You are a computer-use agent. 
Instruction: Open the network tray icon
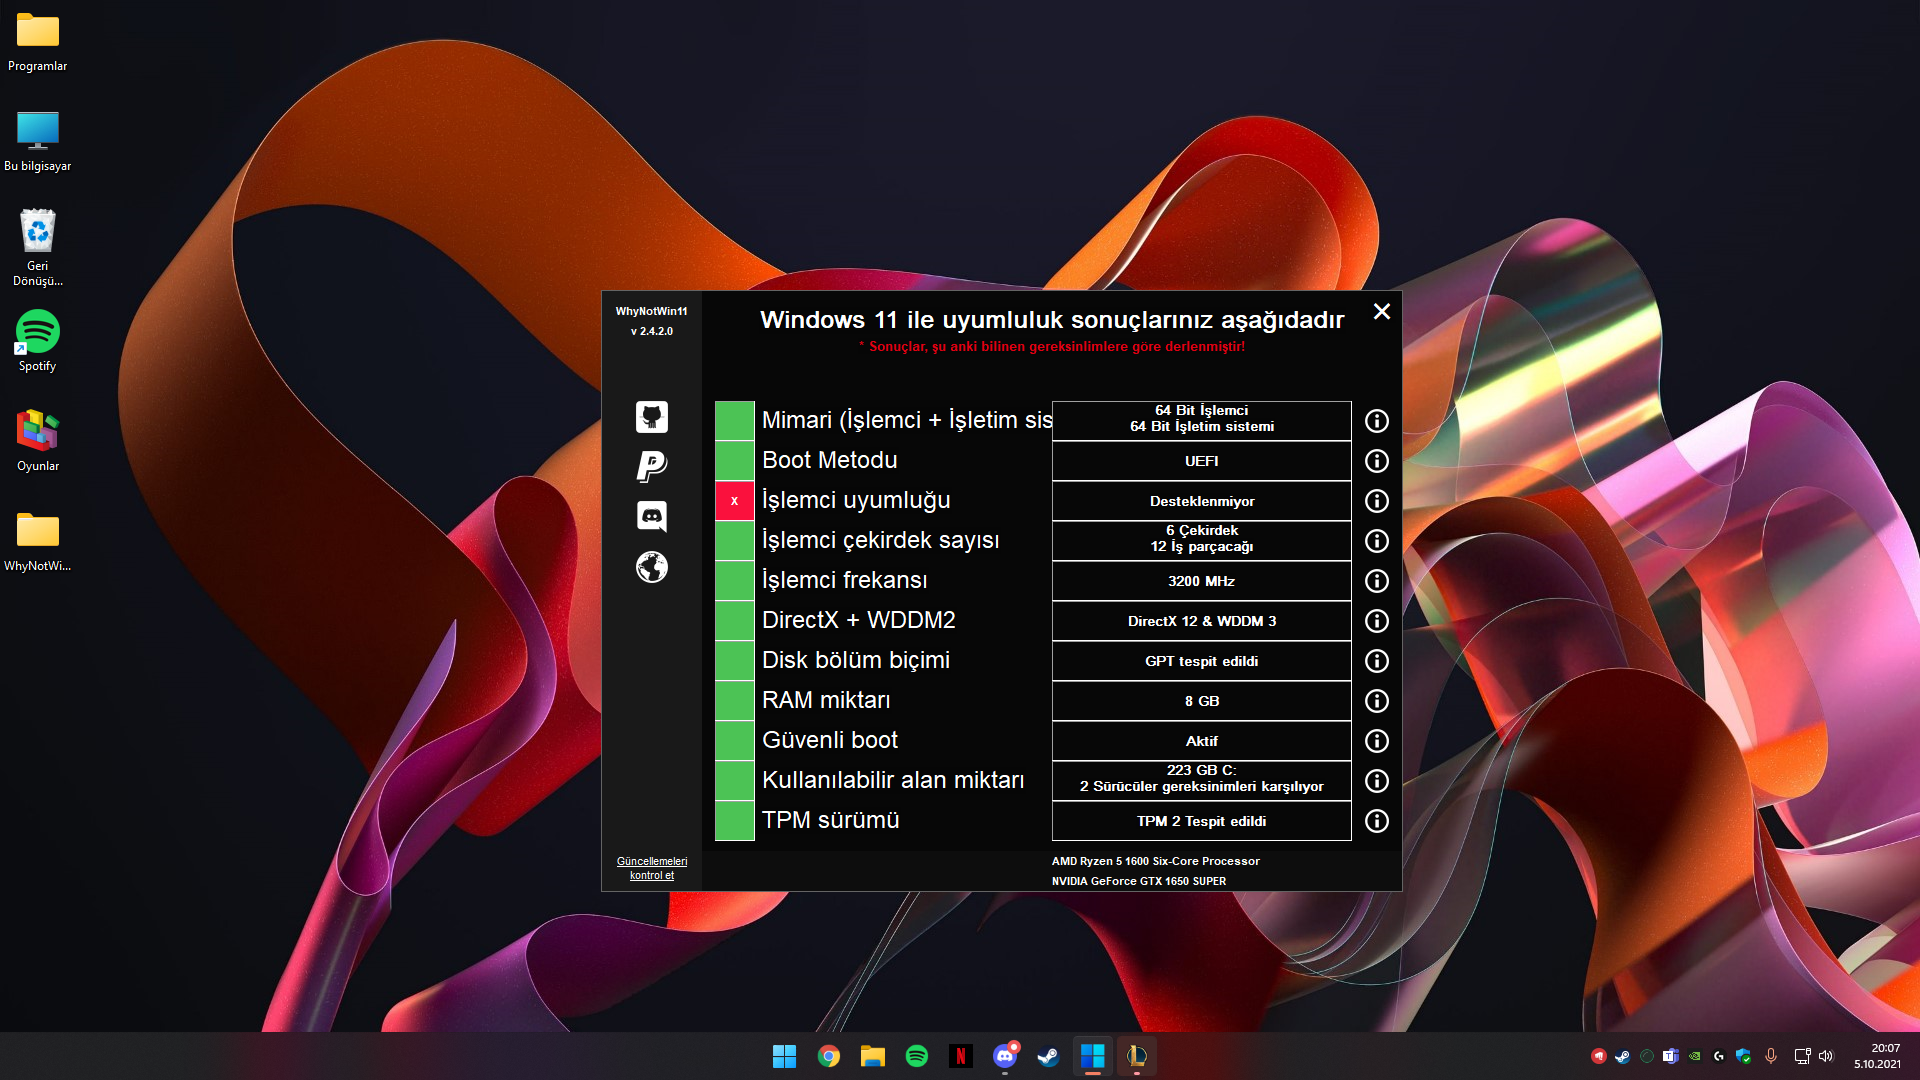click(x=1802, y=1056)
